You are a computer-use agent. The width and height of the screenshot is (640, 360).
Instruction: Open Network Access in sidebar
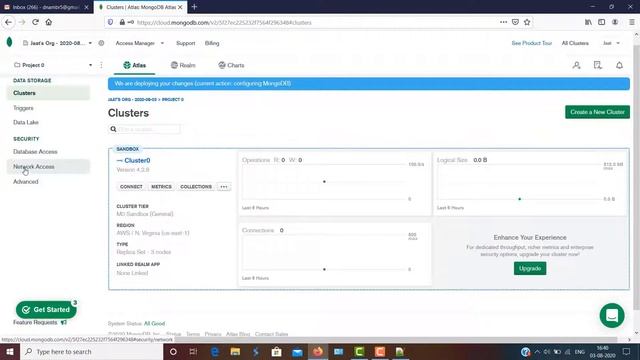tap(48, 167)
